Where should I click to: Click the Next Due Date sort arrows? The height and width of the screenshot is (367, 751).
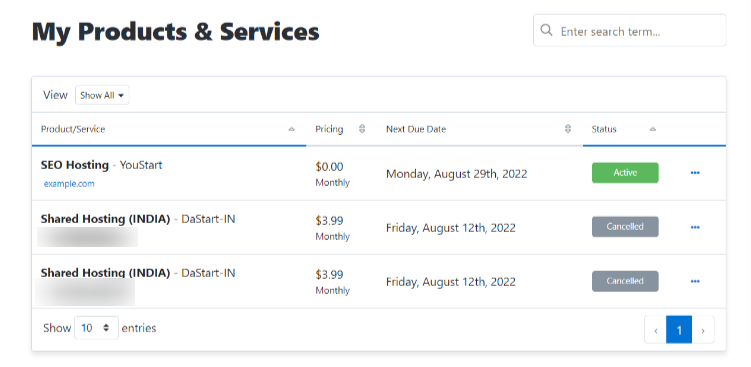pyautogui.click(x=568, y=129)
